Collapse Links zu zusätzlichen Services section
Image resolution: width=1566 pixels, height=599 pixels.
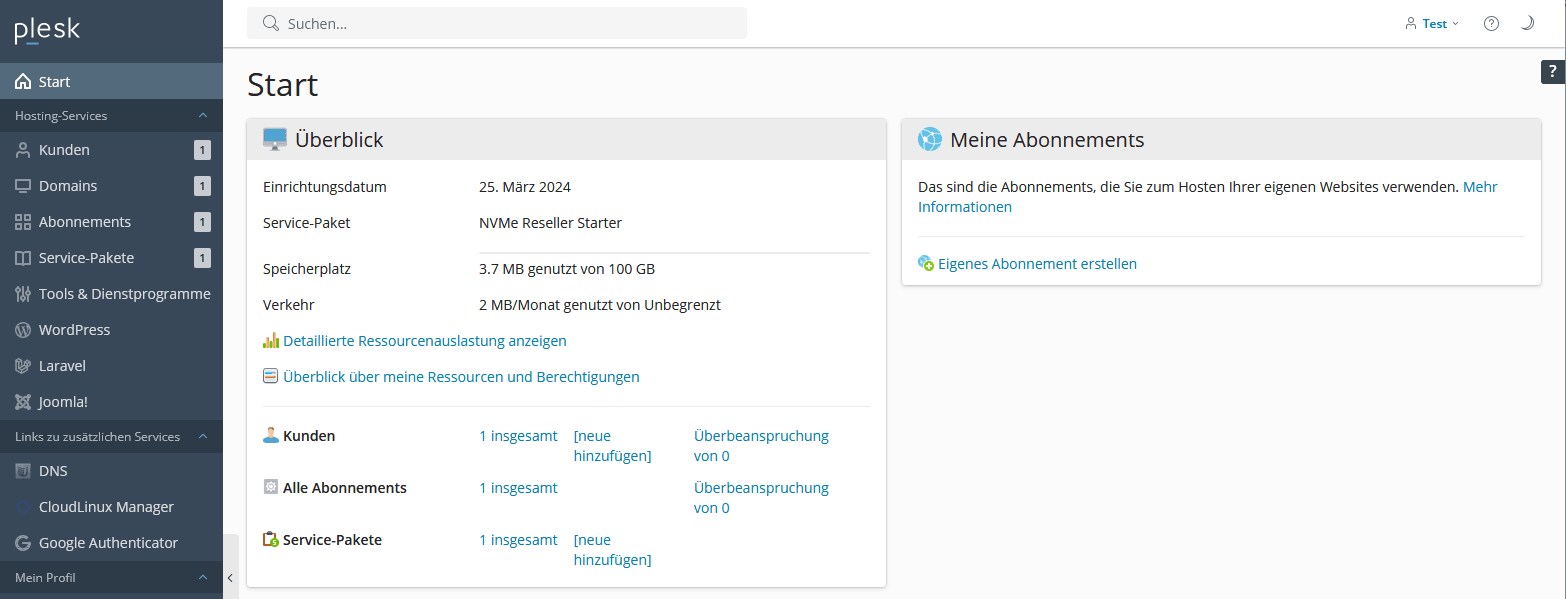(202, 437)
